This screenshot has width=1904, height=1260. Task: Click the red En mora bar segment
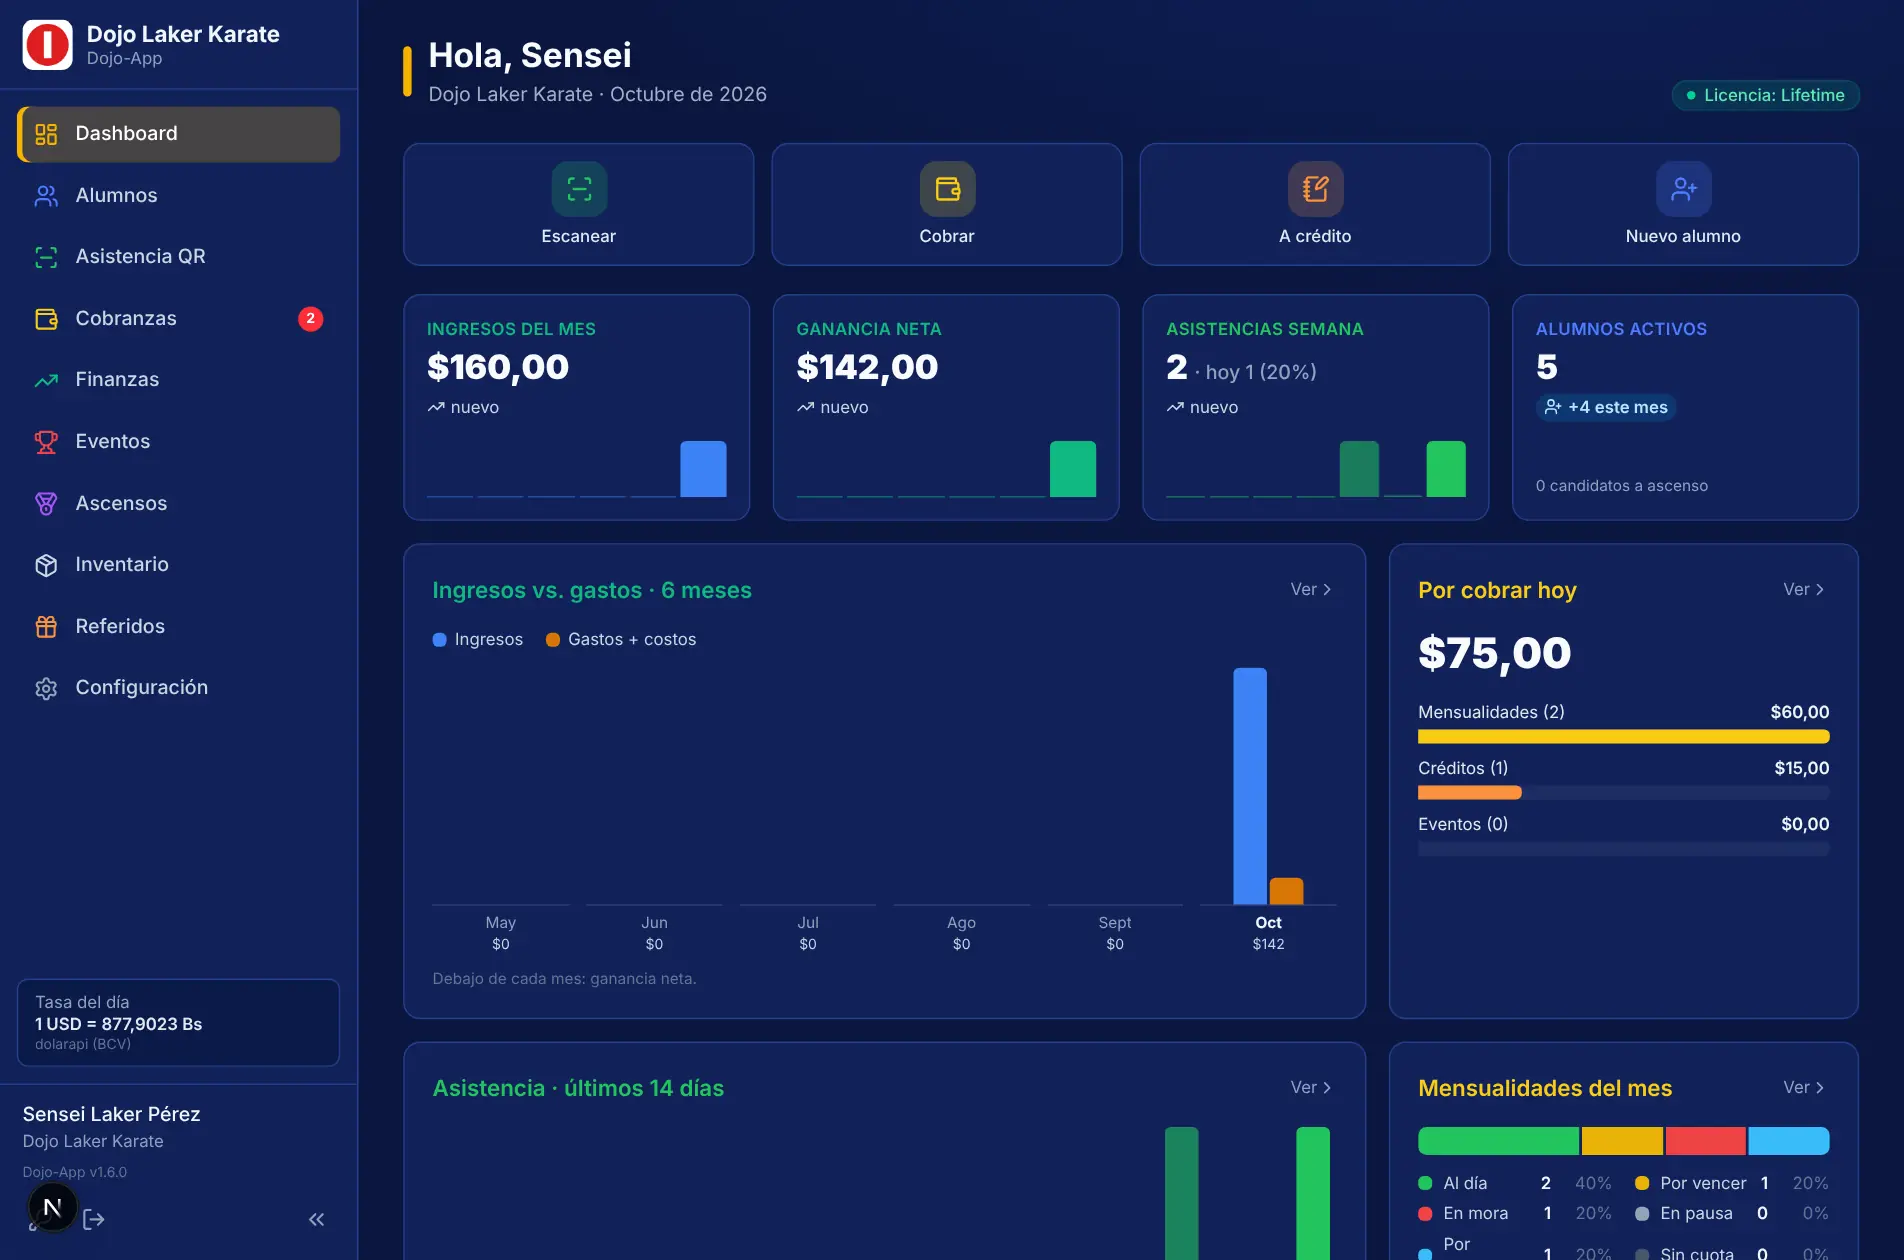click(x=1705, y=1141)
